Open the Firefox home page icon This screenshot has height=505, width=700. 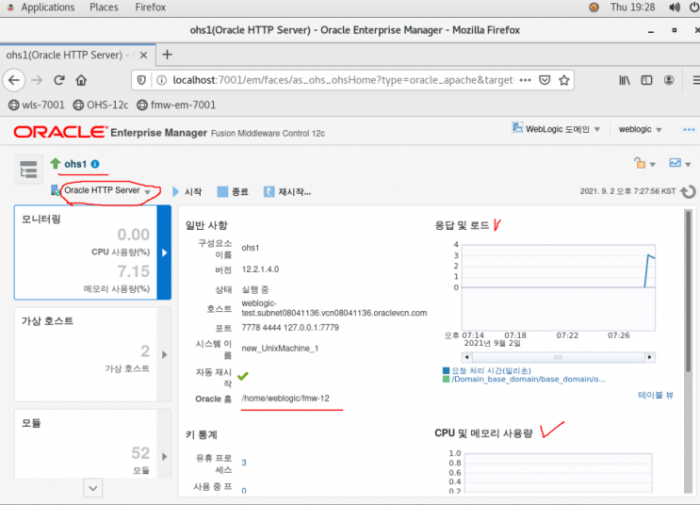coord(81,80)
